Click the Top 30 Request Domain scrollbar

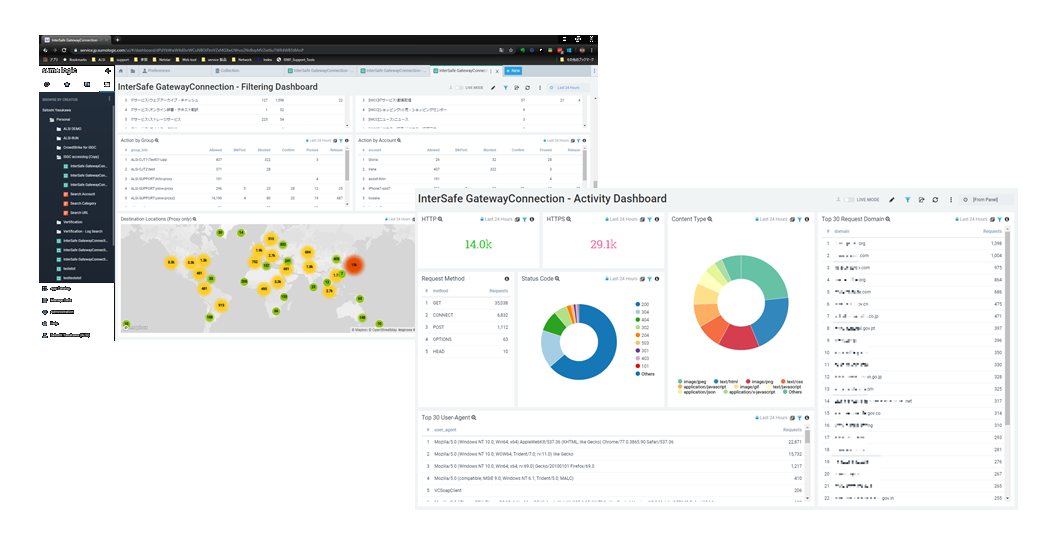click(1008, 327)
